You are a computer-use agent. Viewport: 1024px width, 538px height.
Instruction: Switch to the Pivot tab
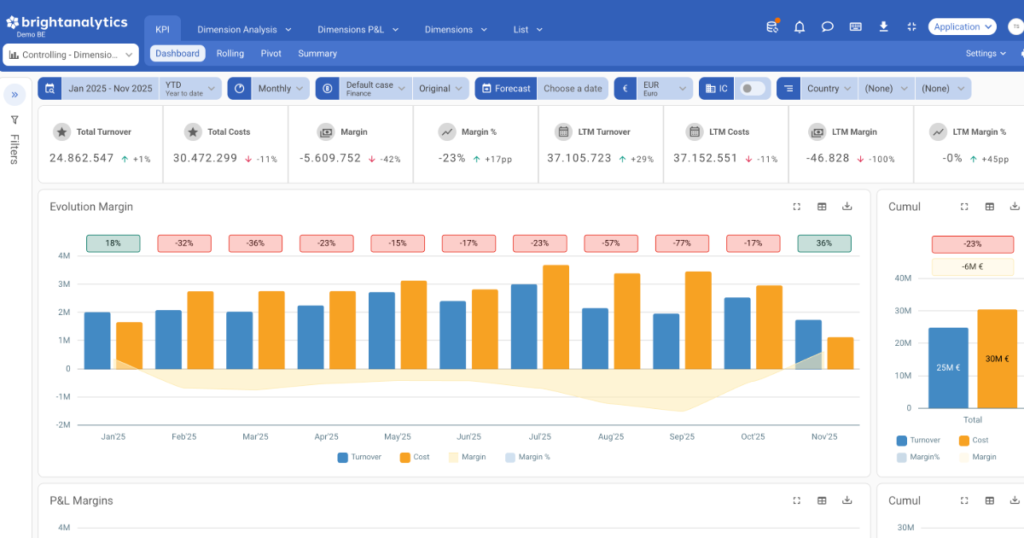271,54
